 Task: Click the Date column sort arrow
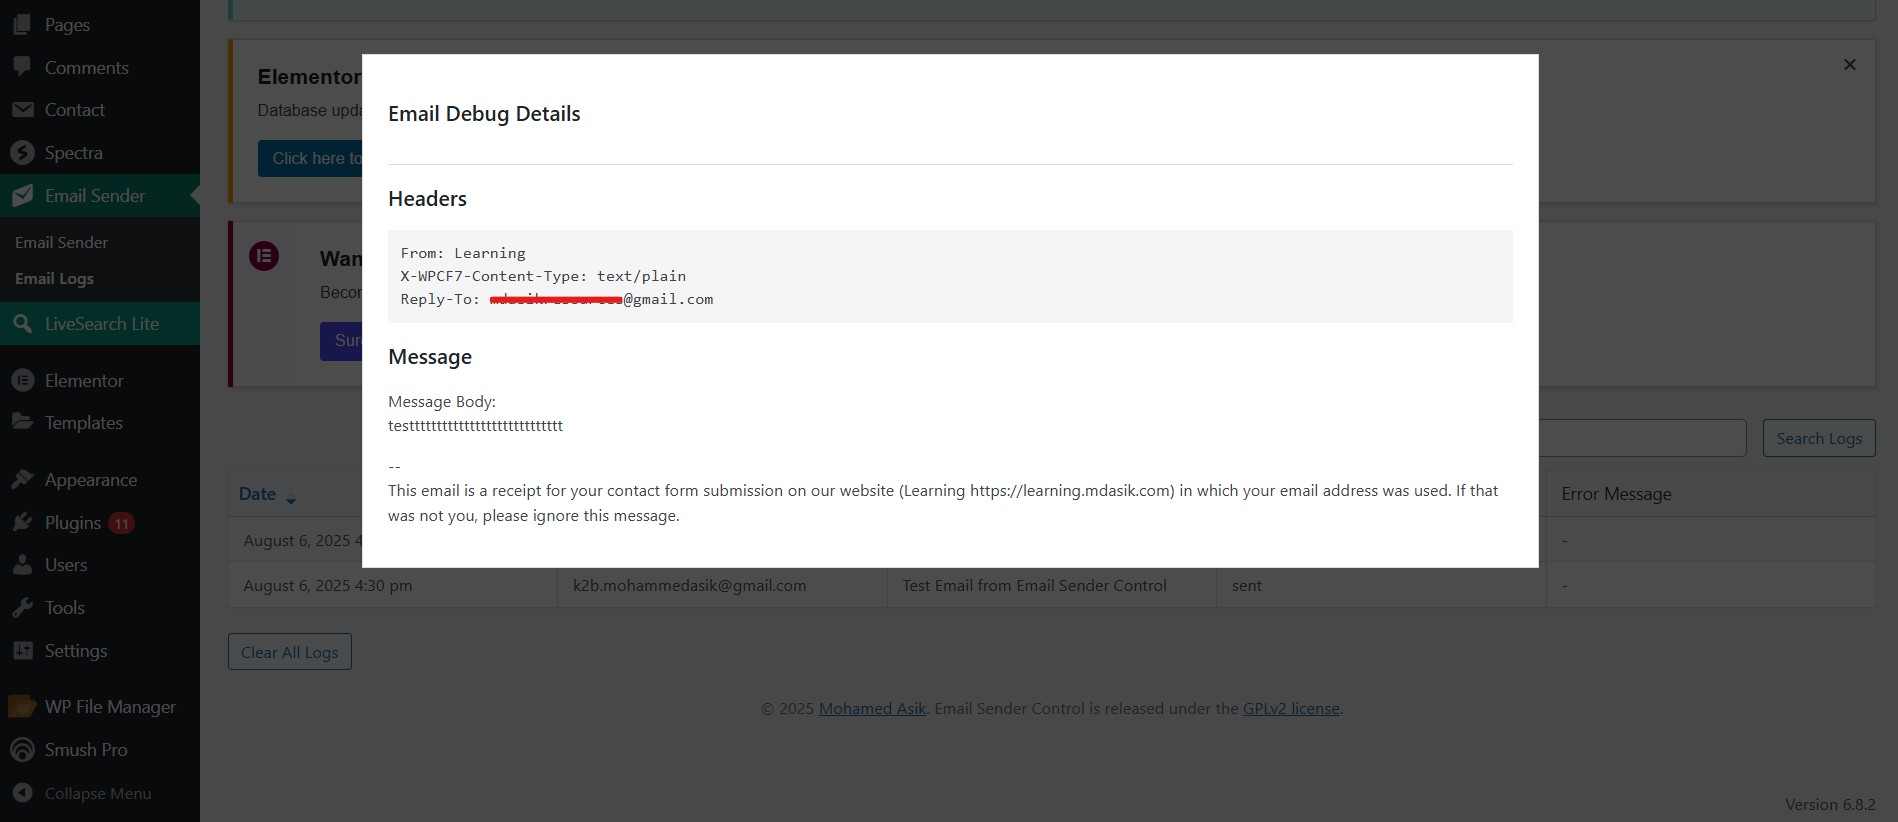[x=291, y=499]
